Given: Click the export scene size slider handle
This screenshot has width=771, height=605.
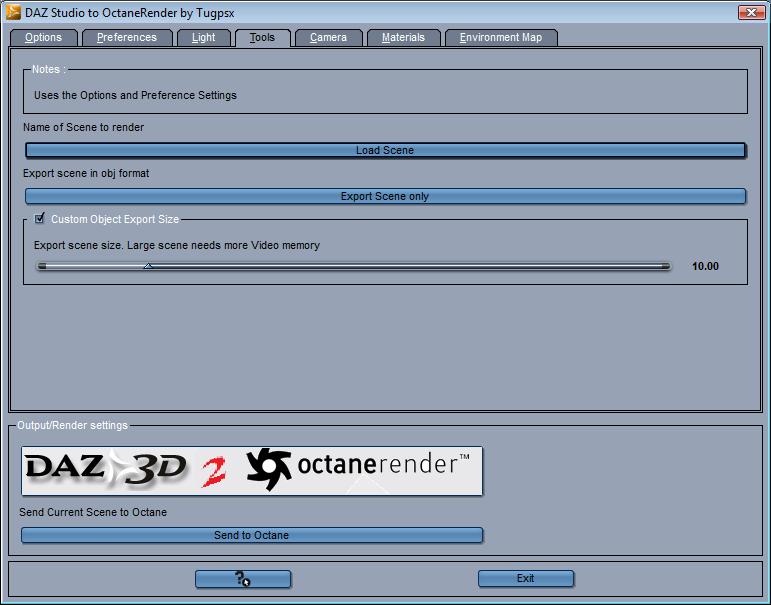Looking at the screenshot, I should (148, 266).
